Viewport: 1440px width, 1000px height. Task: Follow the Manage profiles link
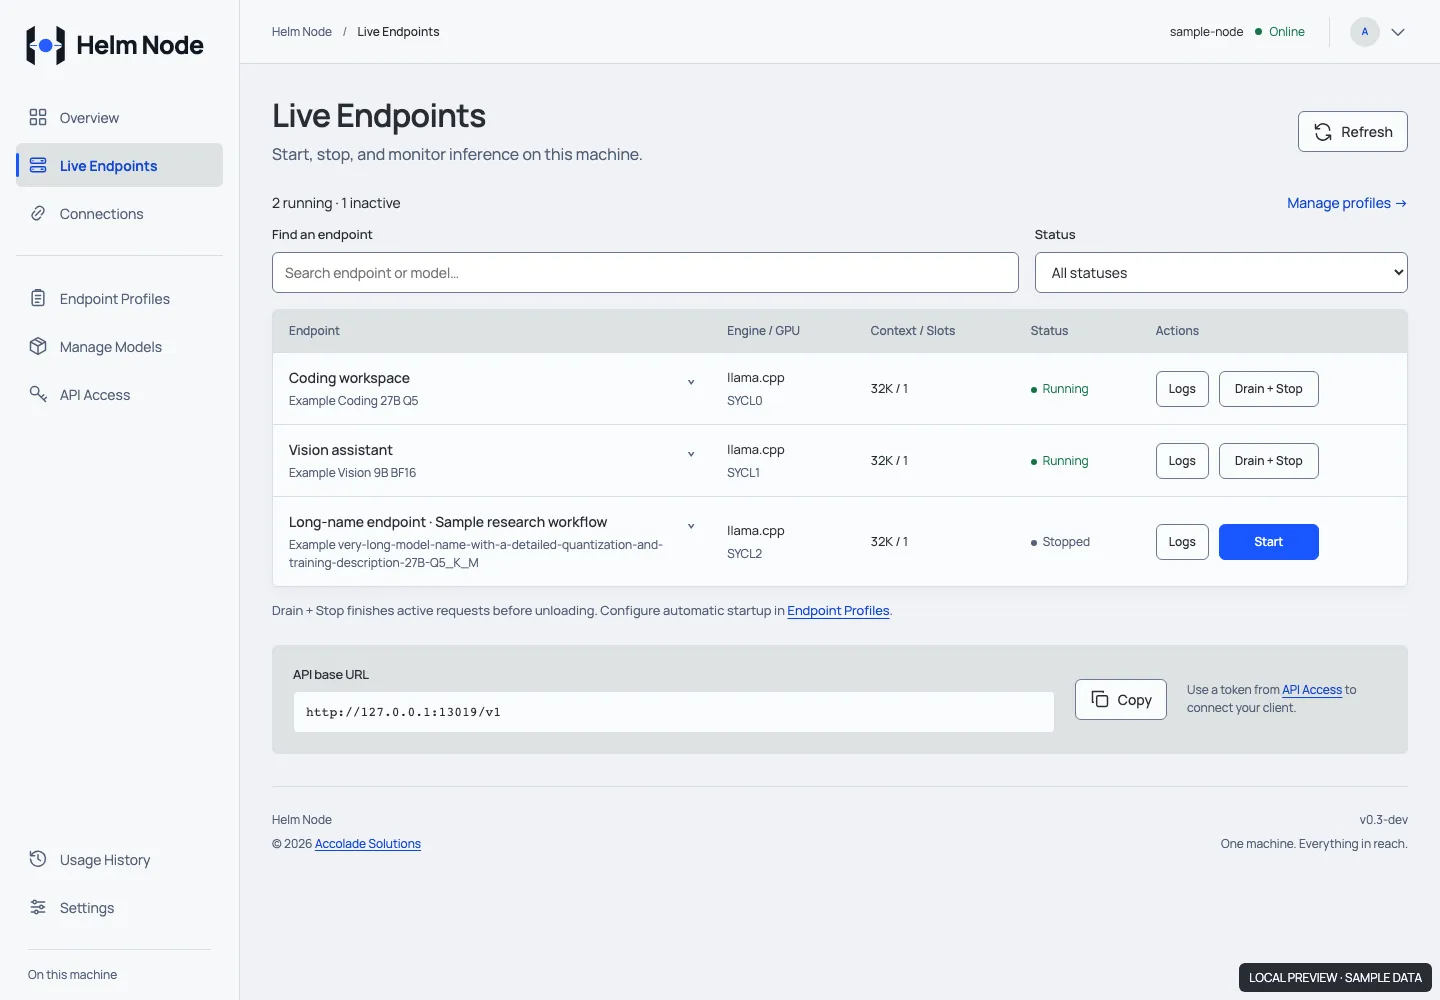pos(1347,203)
